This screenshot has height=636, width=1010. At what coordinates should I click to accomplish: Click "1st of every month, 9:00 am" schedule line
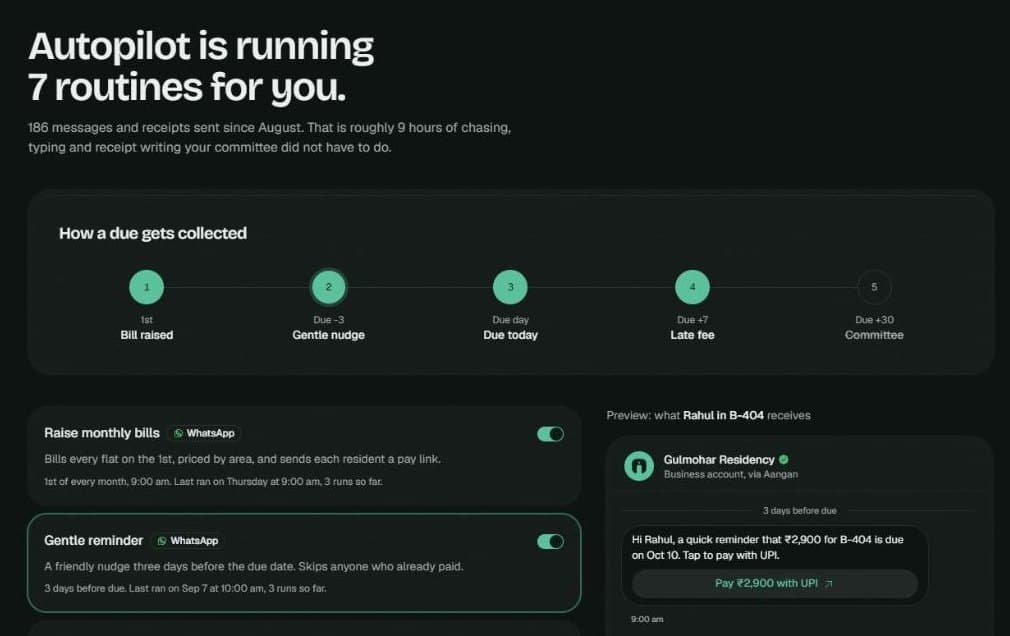213,481
